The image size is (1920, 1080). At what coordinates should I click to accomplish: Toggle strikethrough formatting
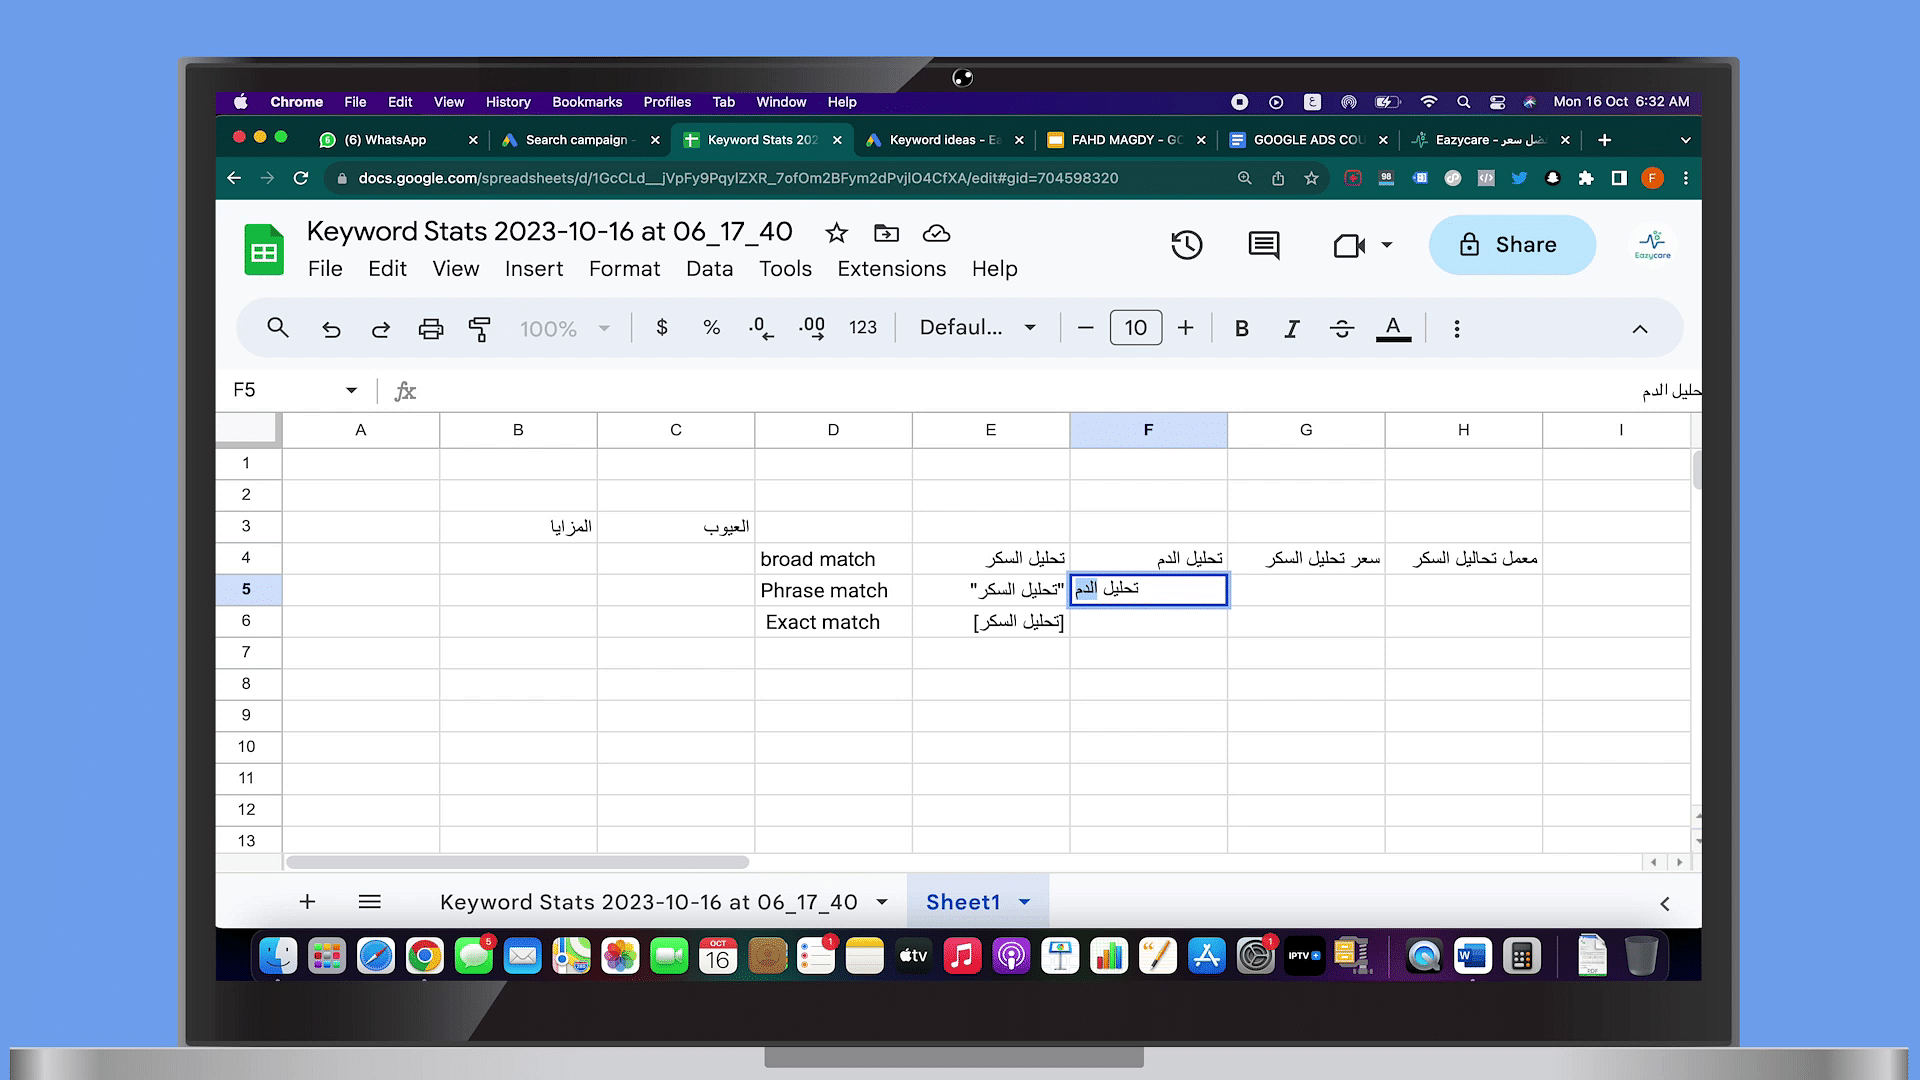click(x=1342, y=328)
